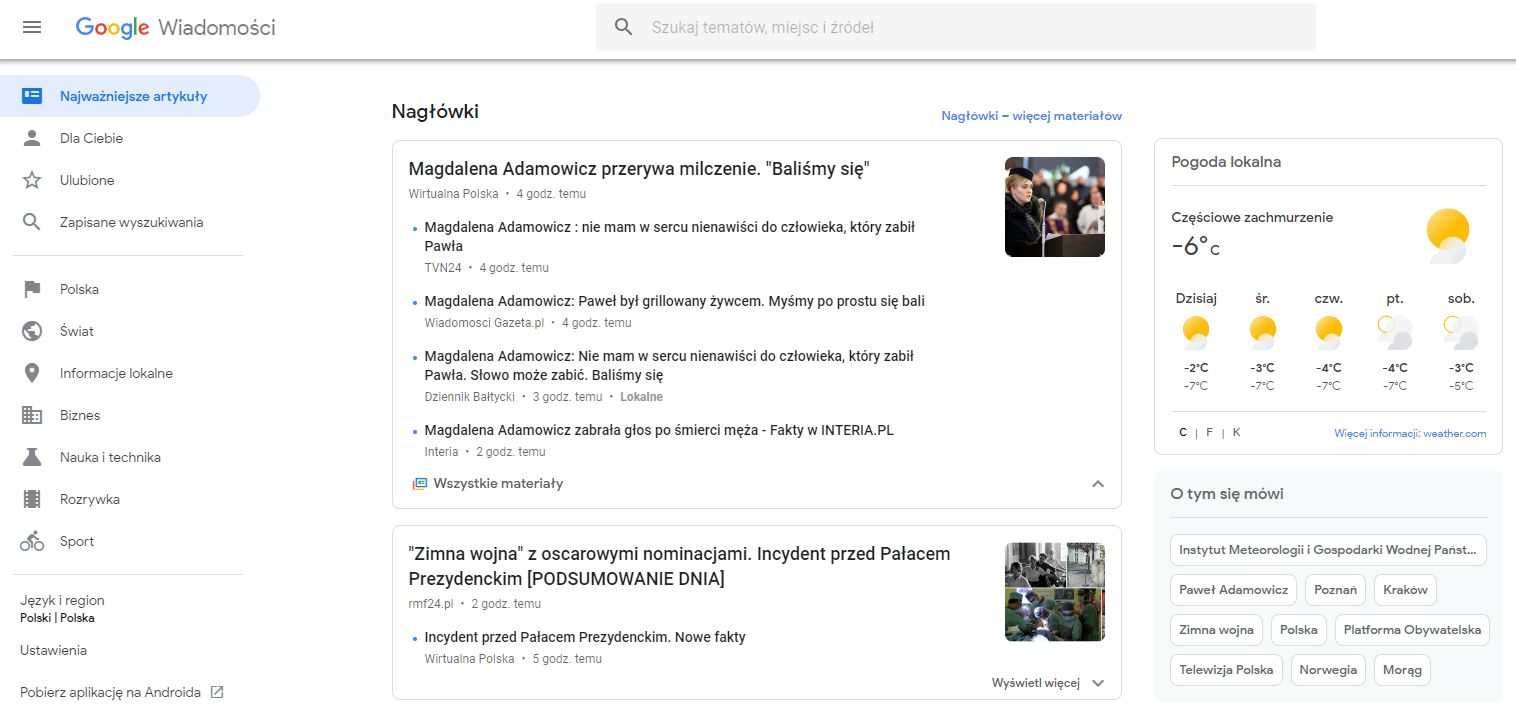Select the Najważniejsze artykuły sidebar icon
This screenshot has width=1516, height=714.
tap(33, 96)
